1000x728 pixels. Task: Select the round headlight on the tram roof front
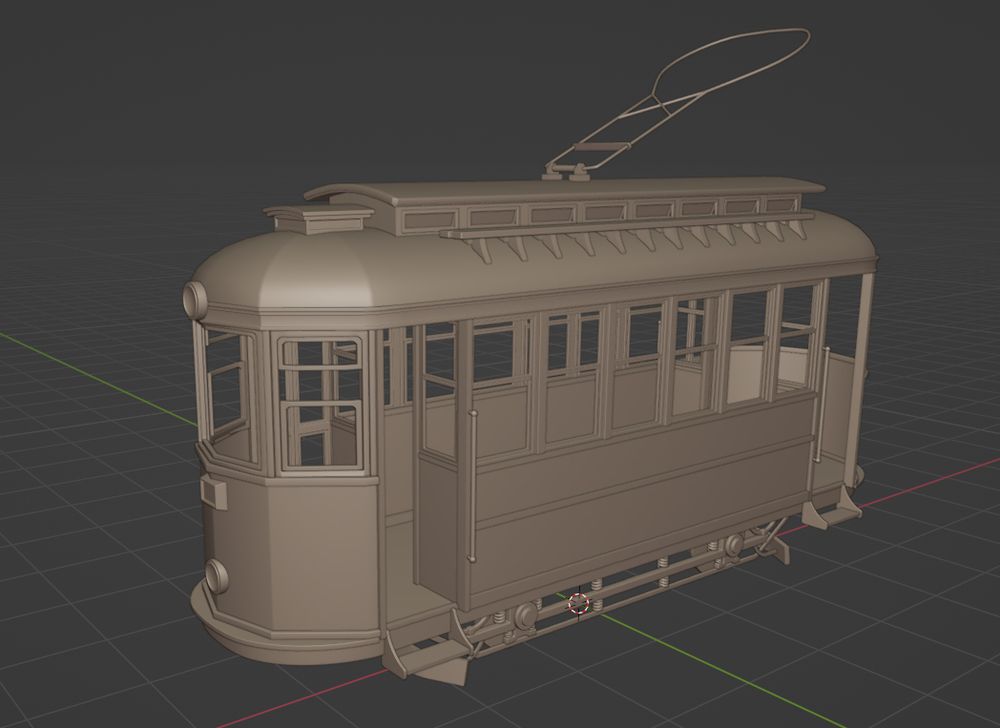(195, 300)
